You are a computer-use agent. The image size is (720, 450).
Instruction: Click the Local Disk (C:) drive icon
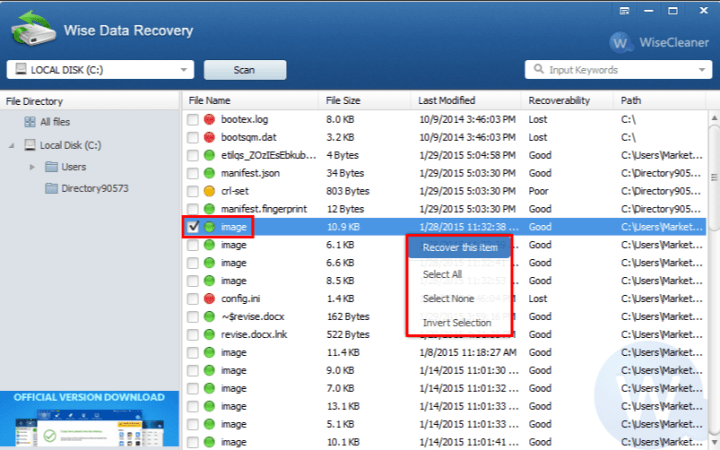tap(30, 145)
